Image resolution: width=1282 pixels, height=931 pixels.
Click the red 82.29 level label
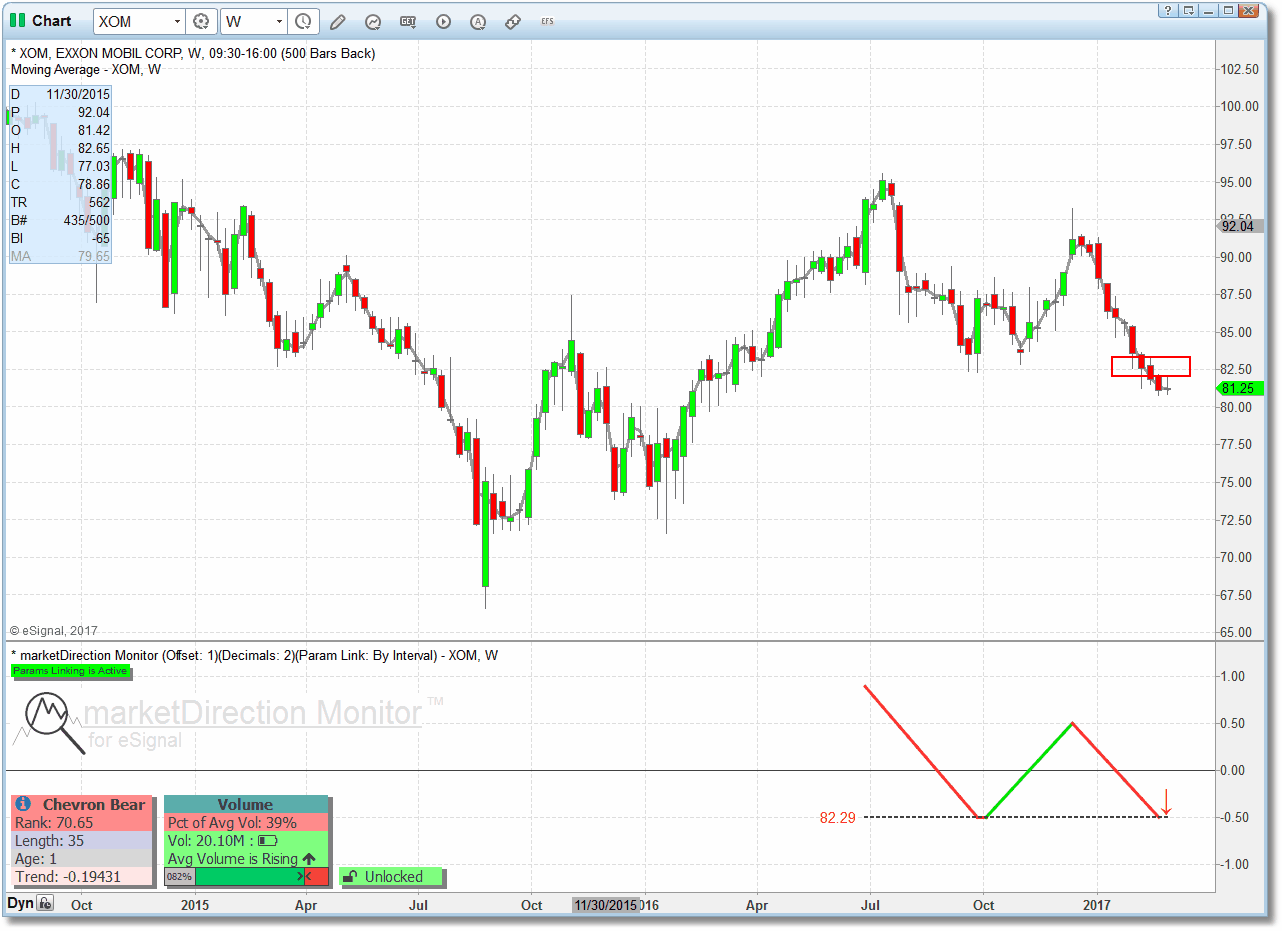click(838, 818)
